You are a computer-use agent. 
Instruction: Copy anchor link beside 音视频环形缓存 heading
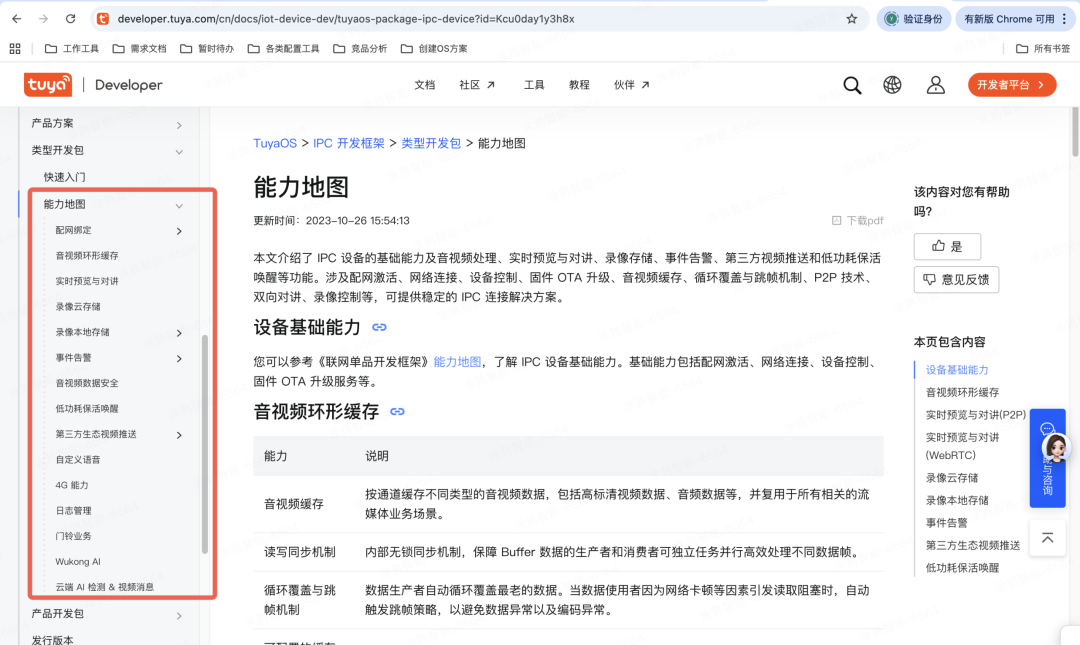tap(397, 409)
